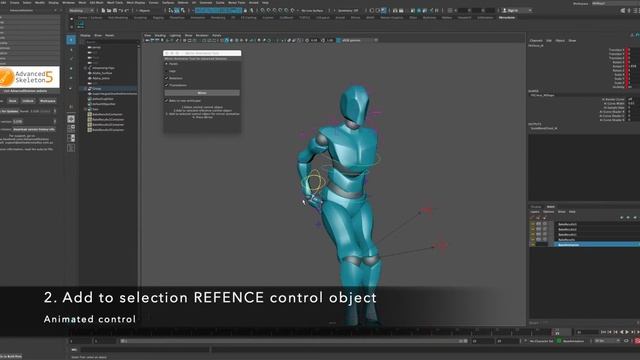
Task: Open the No Live Surface field
Action: click(313, 11)
